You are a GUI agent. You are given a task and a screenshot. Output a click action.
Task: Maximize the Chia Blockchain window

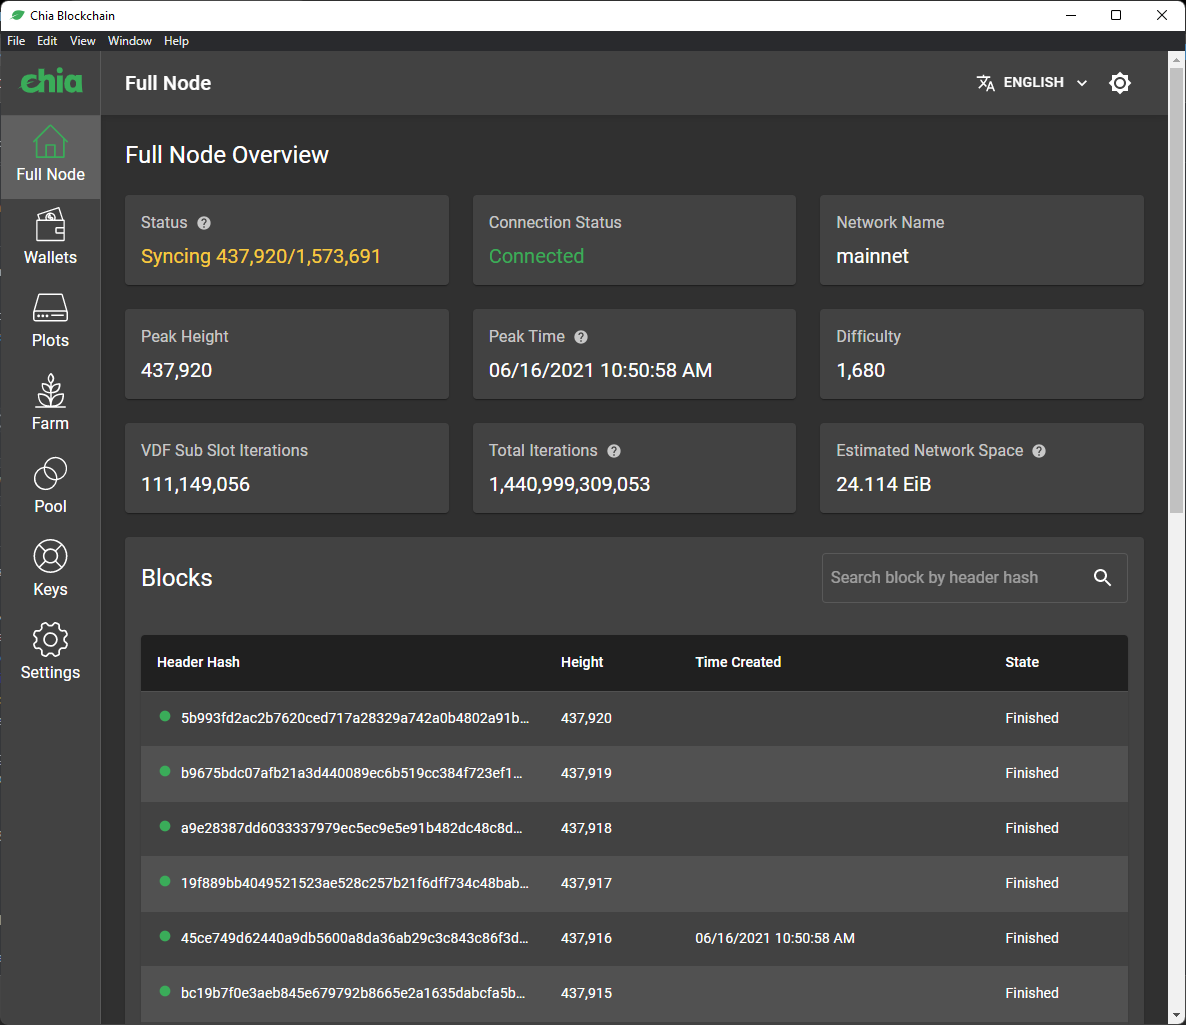[1116, 15]
